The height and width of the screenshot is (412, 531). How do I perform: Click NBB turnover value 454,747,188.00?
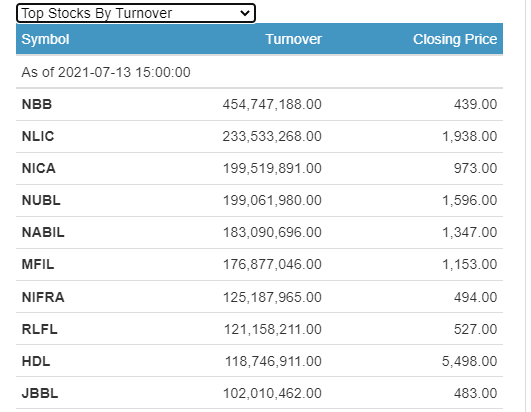272,104
